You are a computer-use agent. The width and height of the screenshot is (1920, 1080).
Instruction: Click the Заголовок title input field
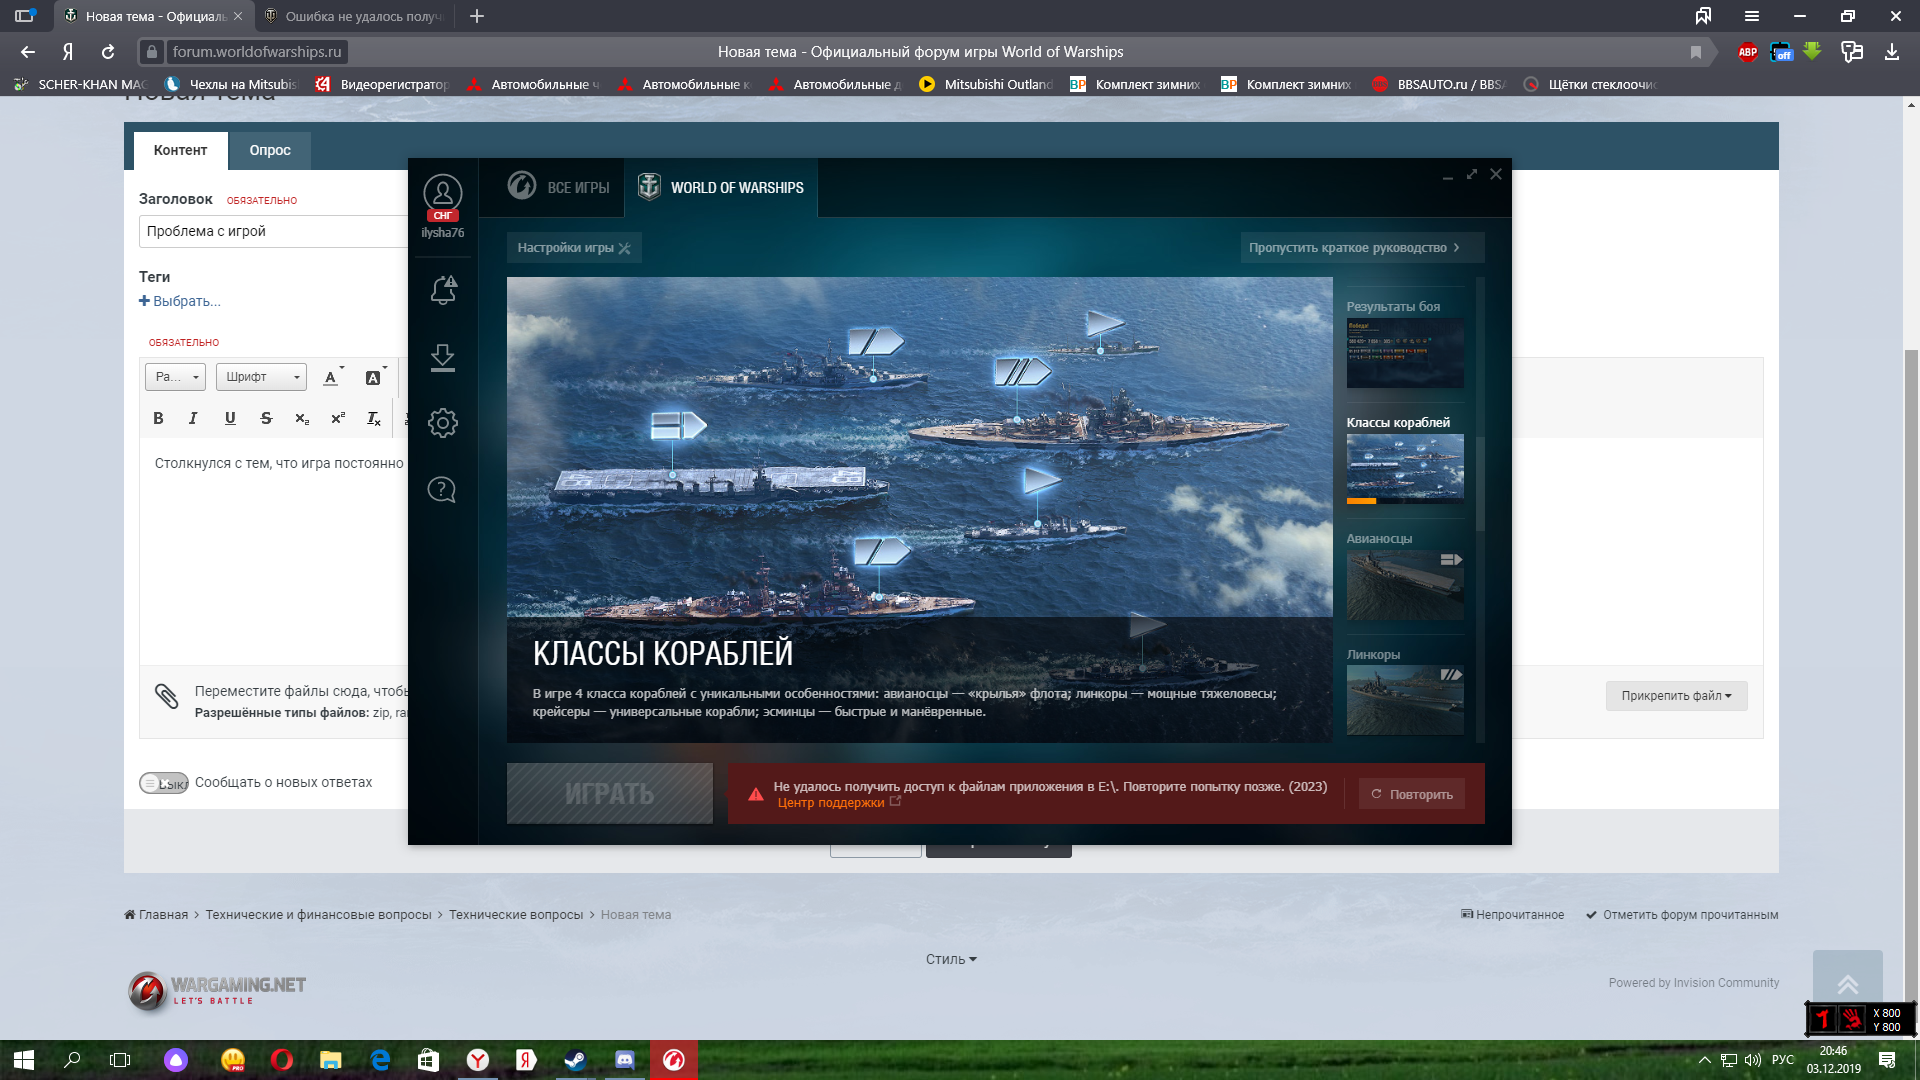(x=273, y=231)
